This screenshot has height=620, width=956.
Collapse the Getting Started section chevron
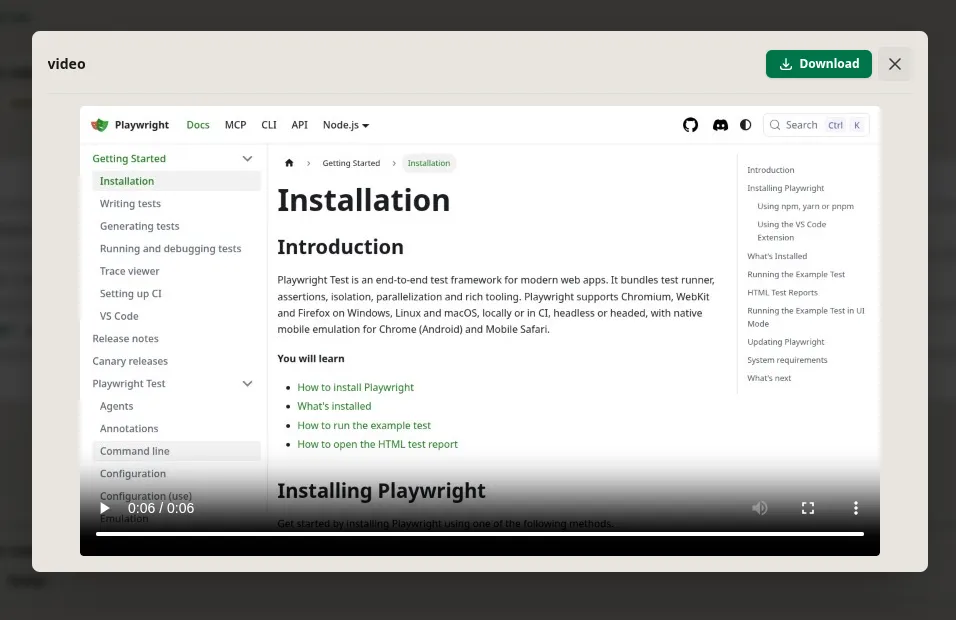tap(247, 159)
